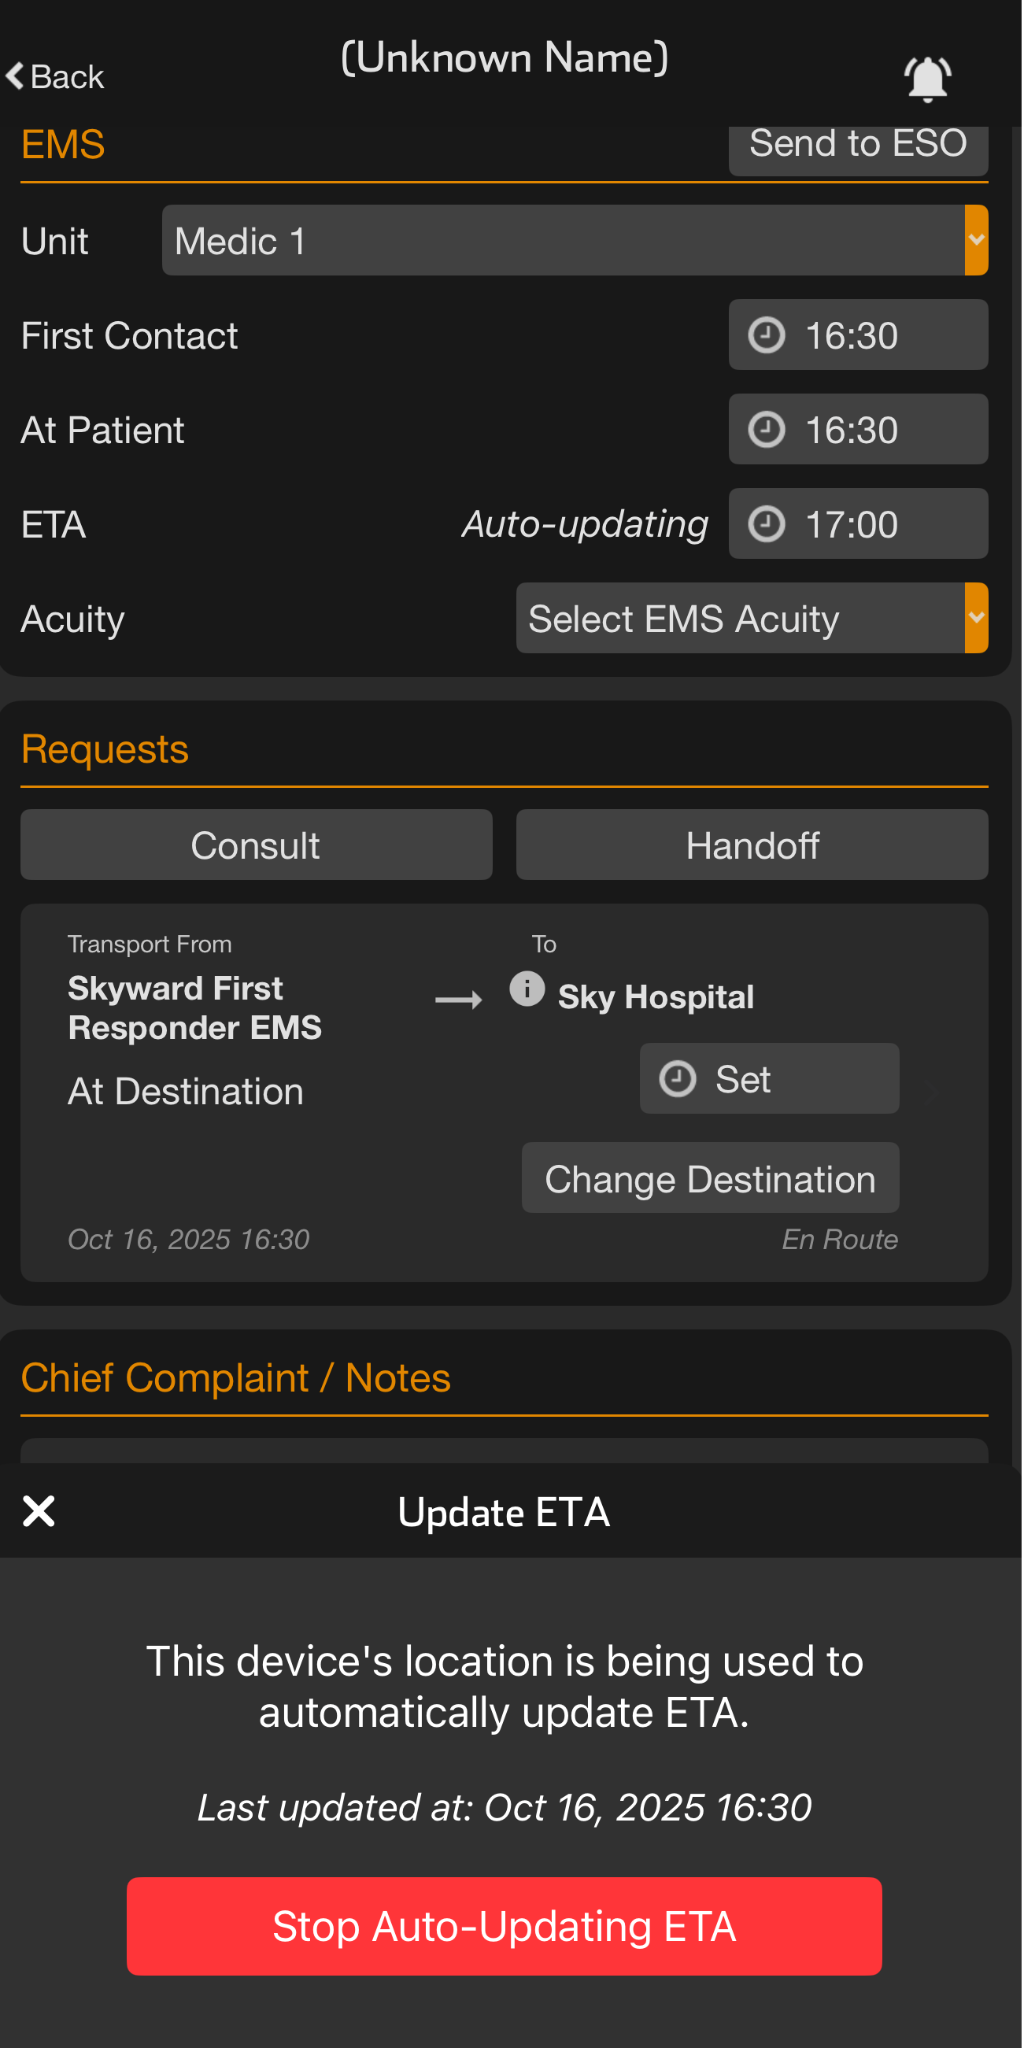Tap the Consult request button
The image size is (1022, 2048).
point(256,845)
